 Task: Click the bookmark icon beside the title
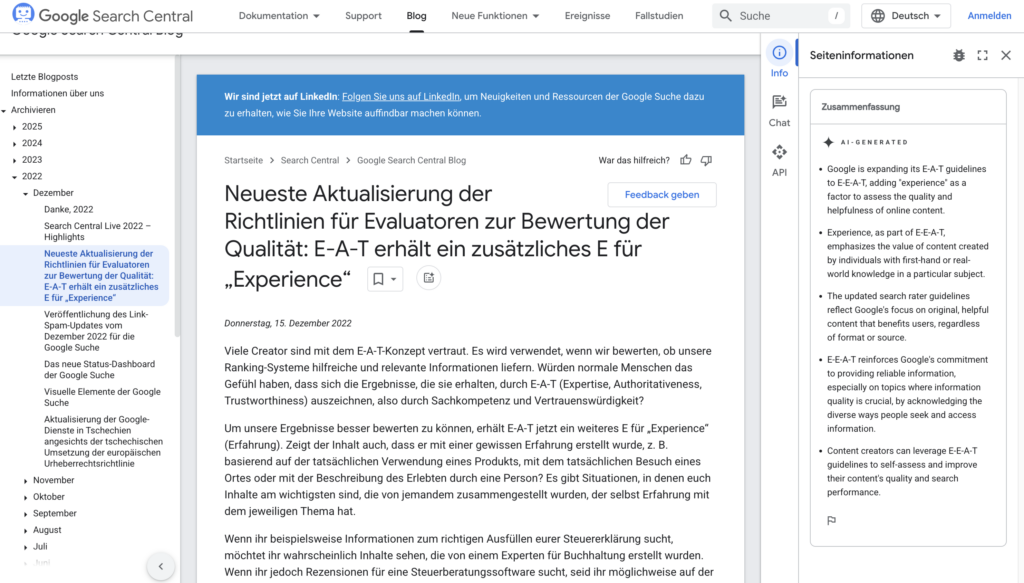378,279
